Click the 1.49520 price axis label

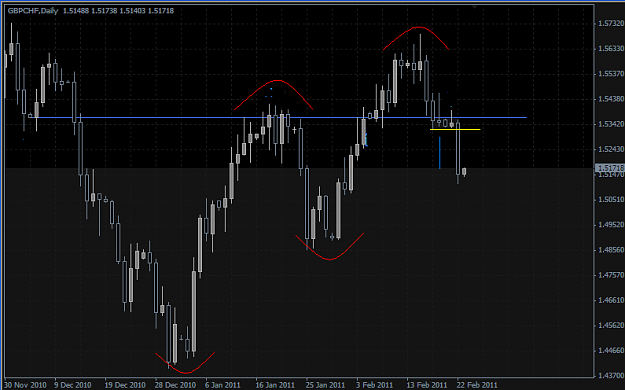611,225
